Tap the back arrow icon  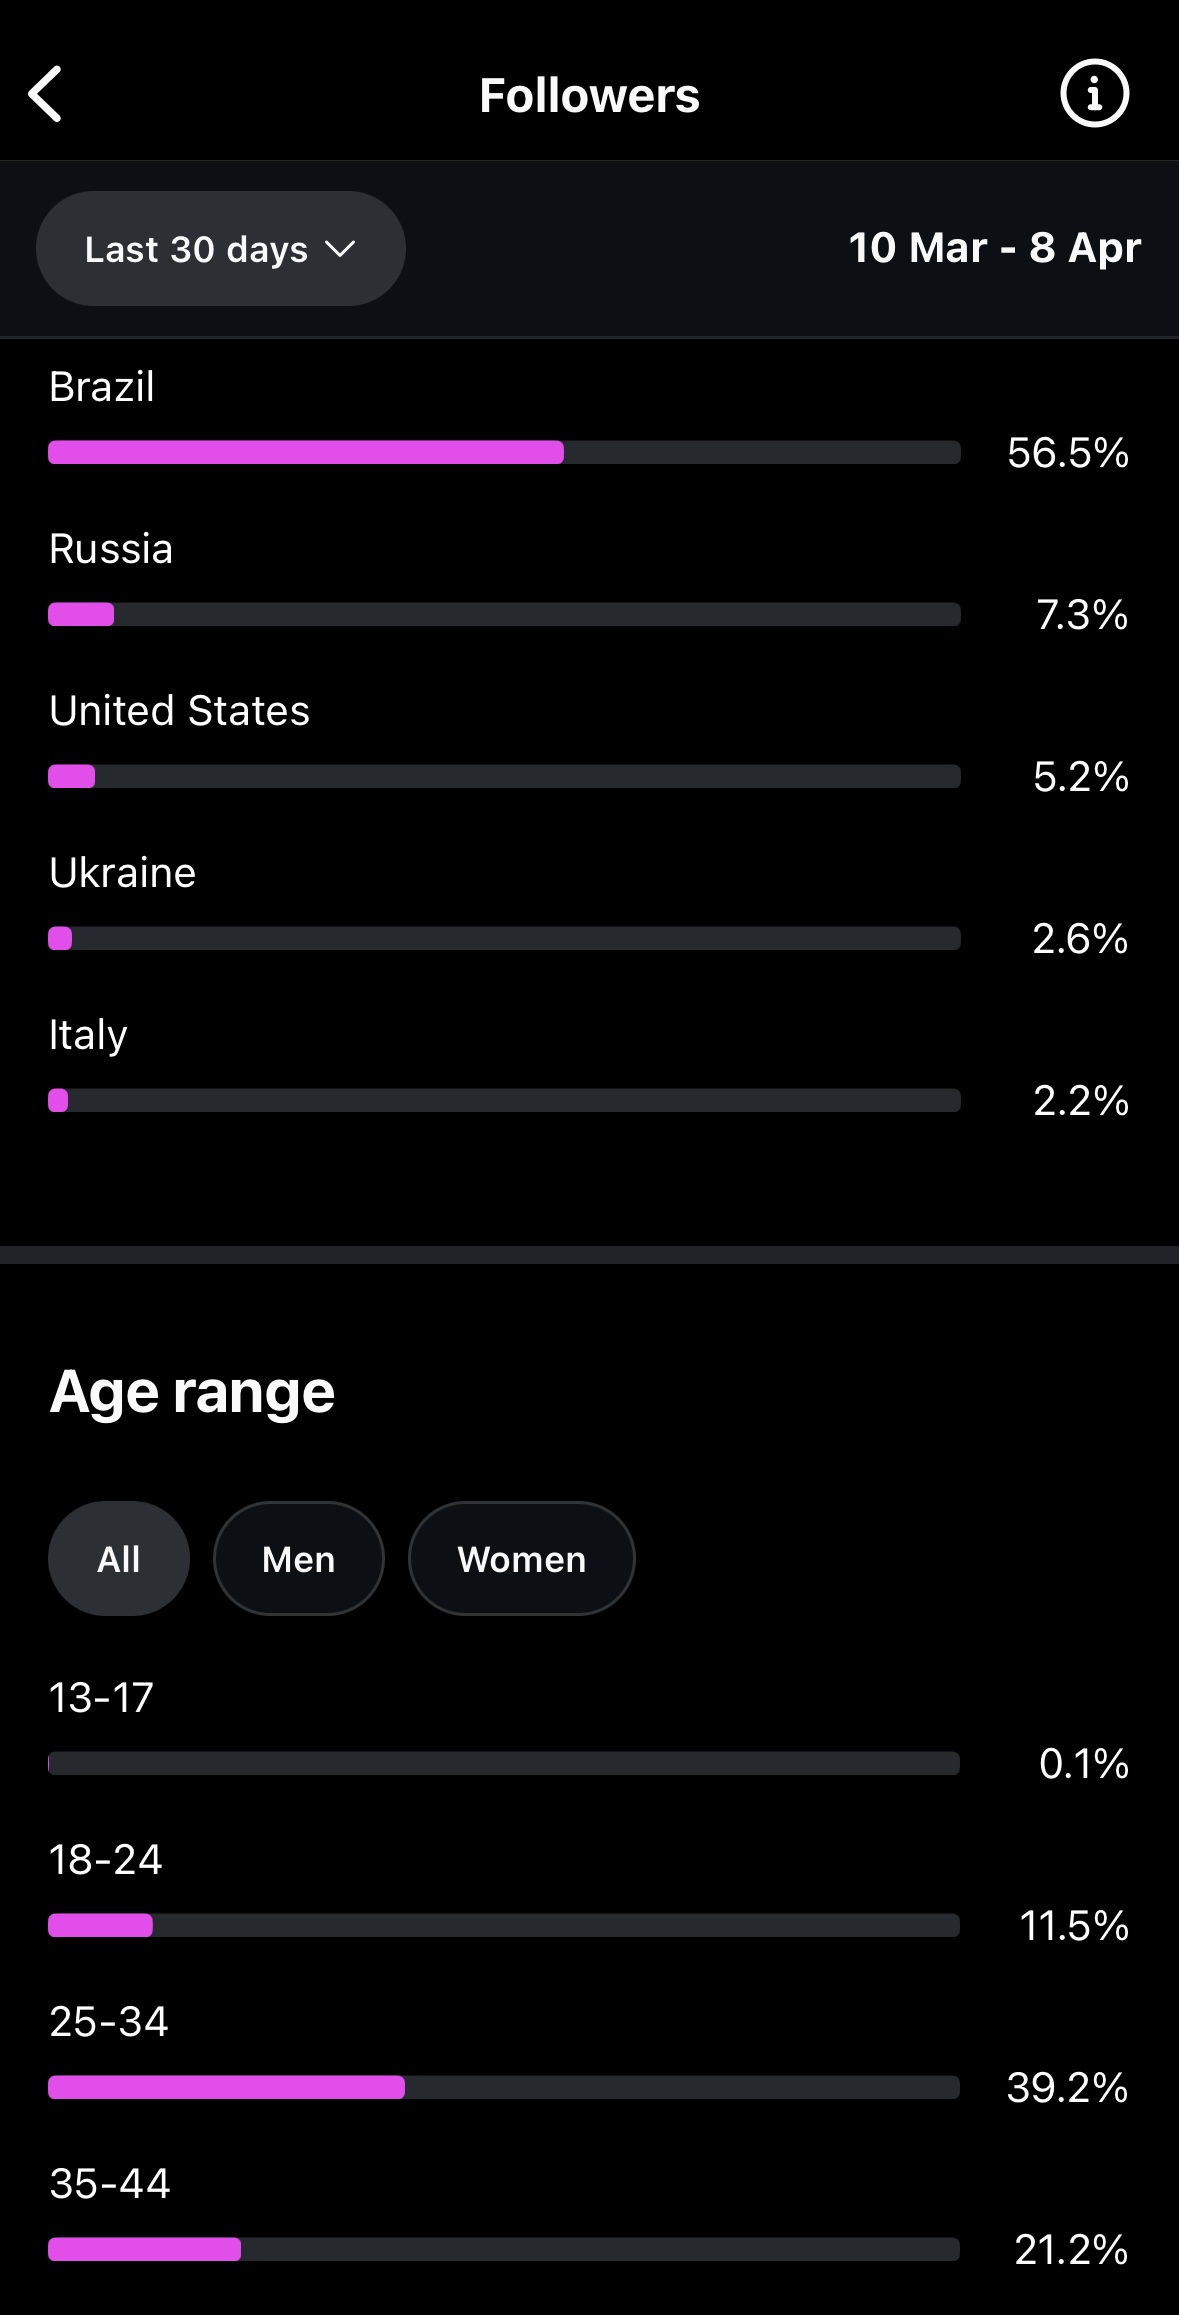46,95
